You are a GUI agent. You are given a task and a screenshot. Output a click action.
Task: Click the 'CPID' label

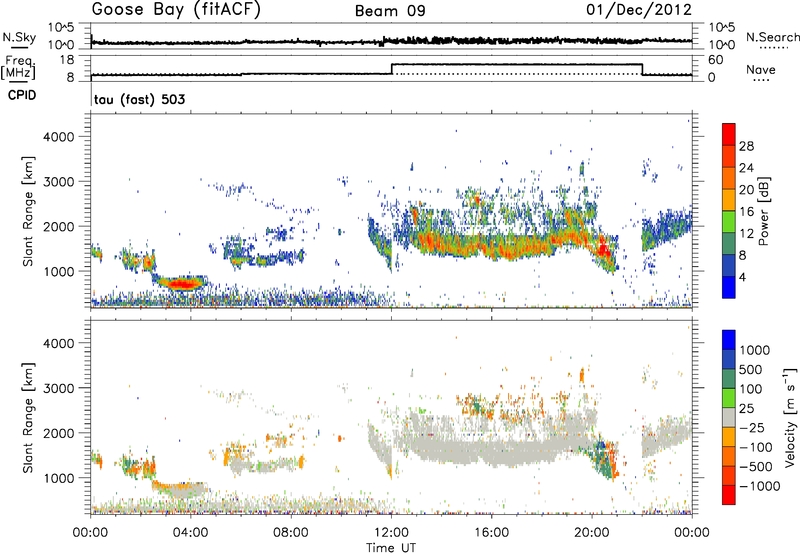(22, 95)
